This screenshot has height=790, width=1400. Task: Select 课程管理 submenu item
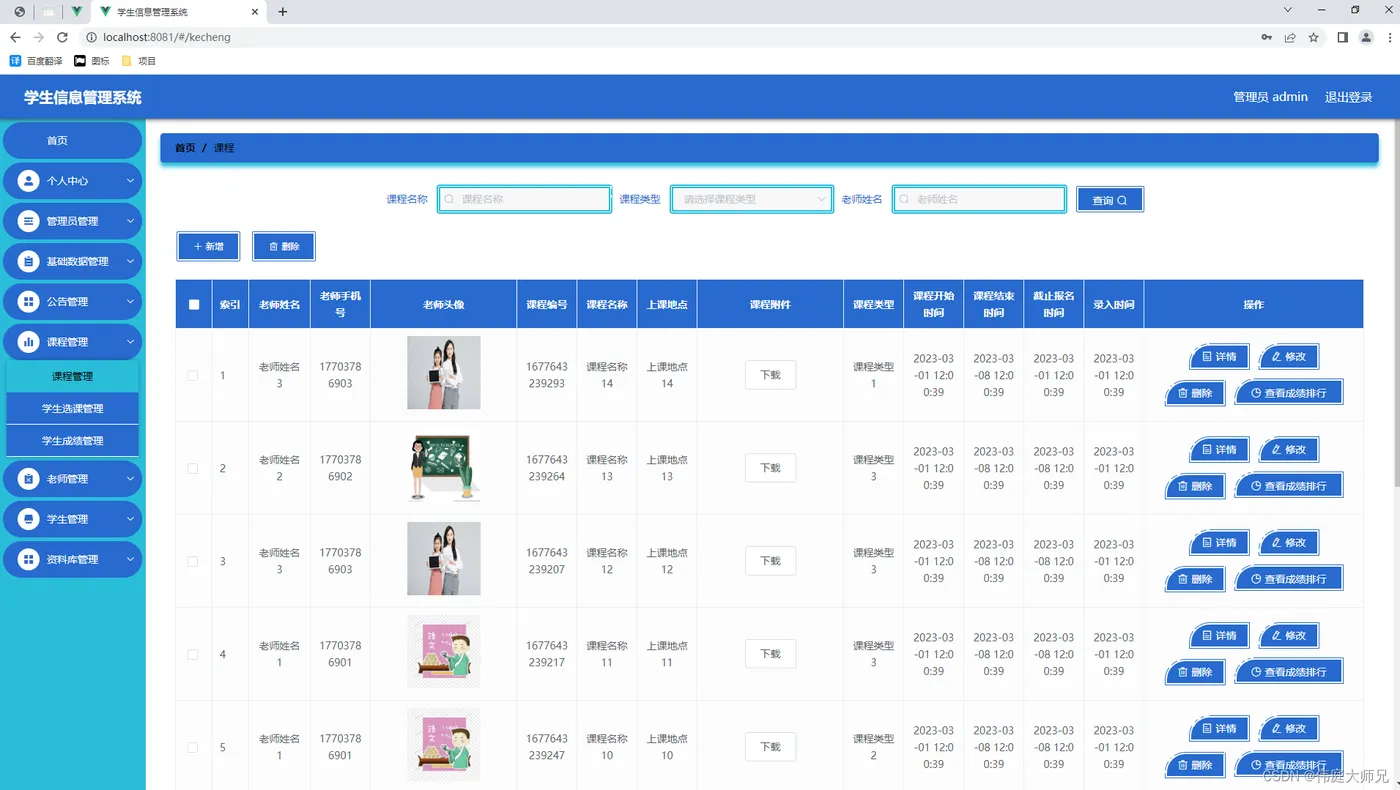[72, 377]
